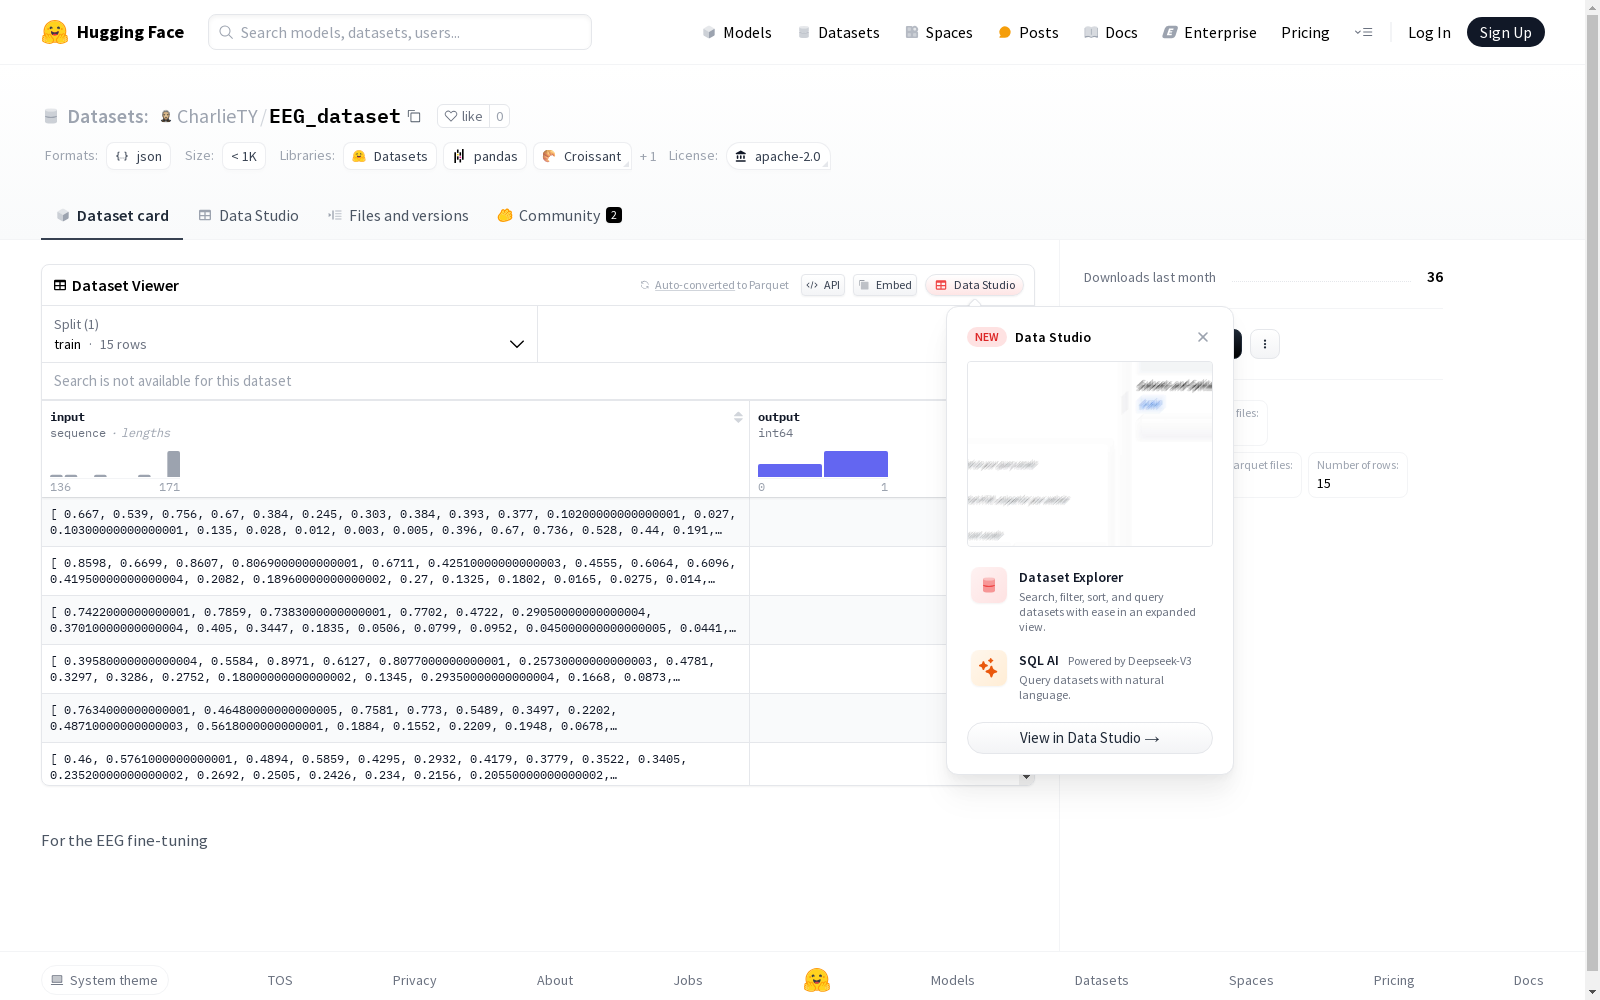Viewport: 1600px width, 1000px height.
Task: Open Pricing in top navigation
Action: pos(1305,32)
